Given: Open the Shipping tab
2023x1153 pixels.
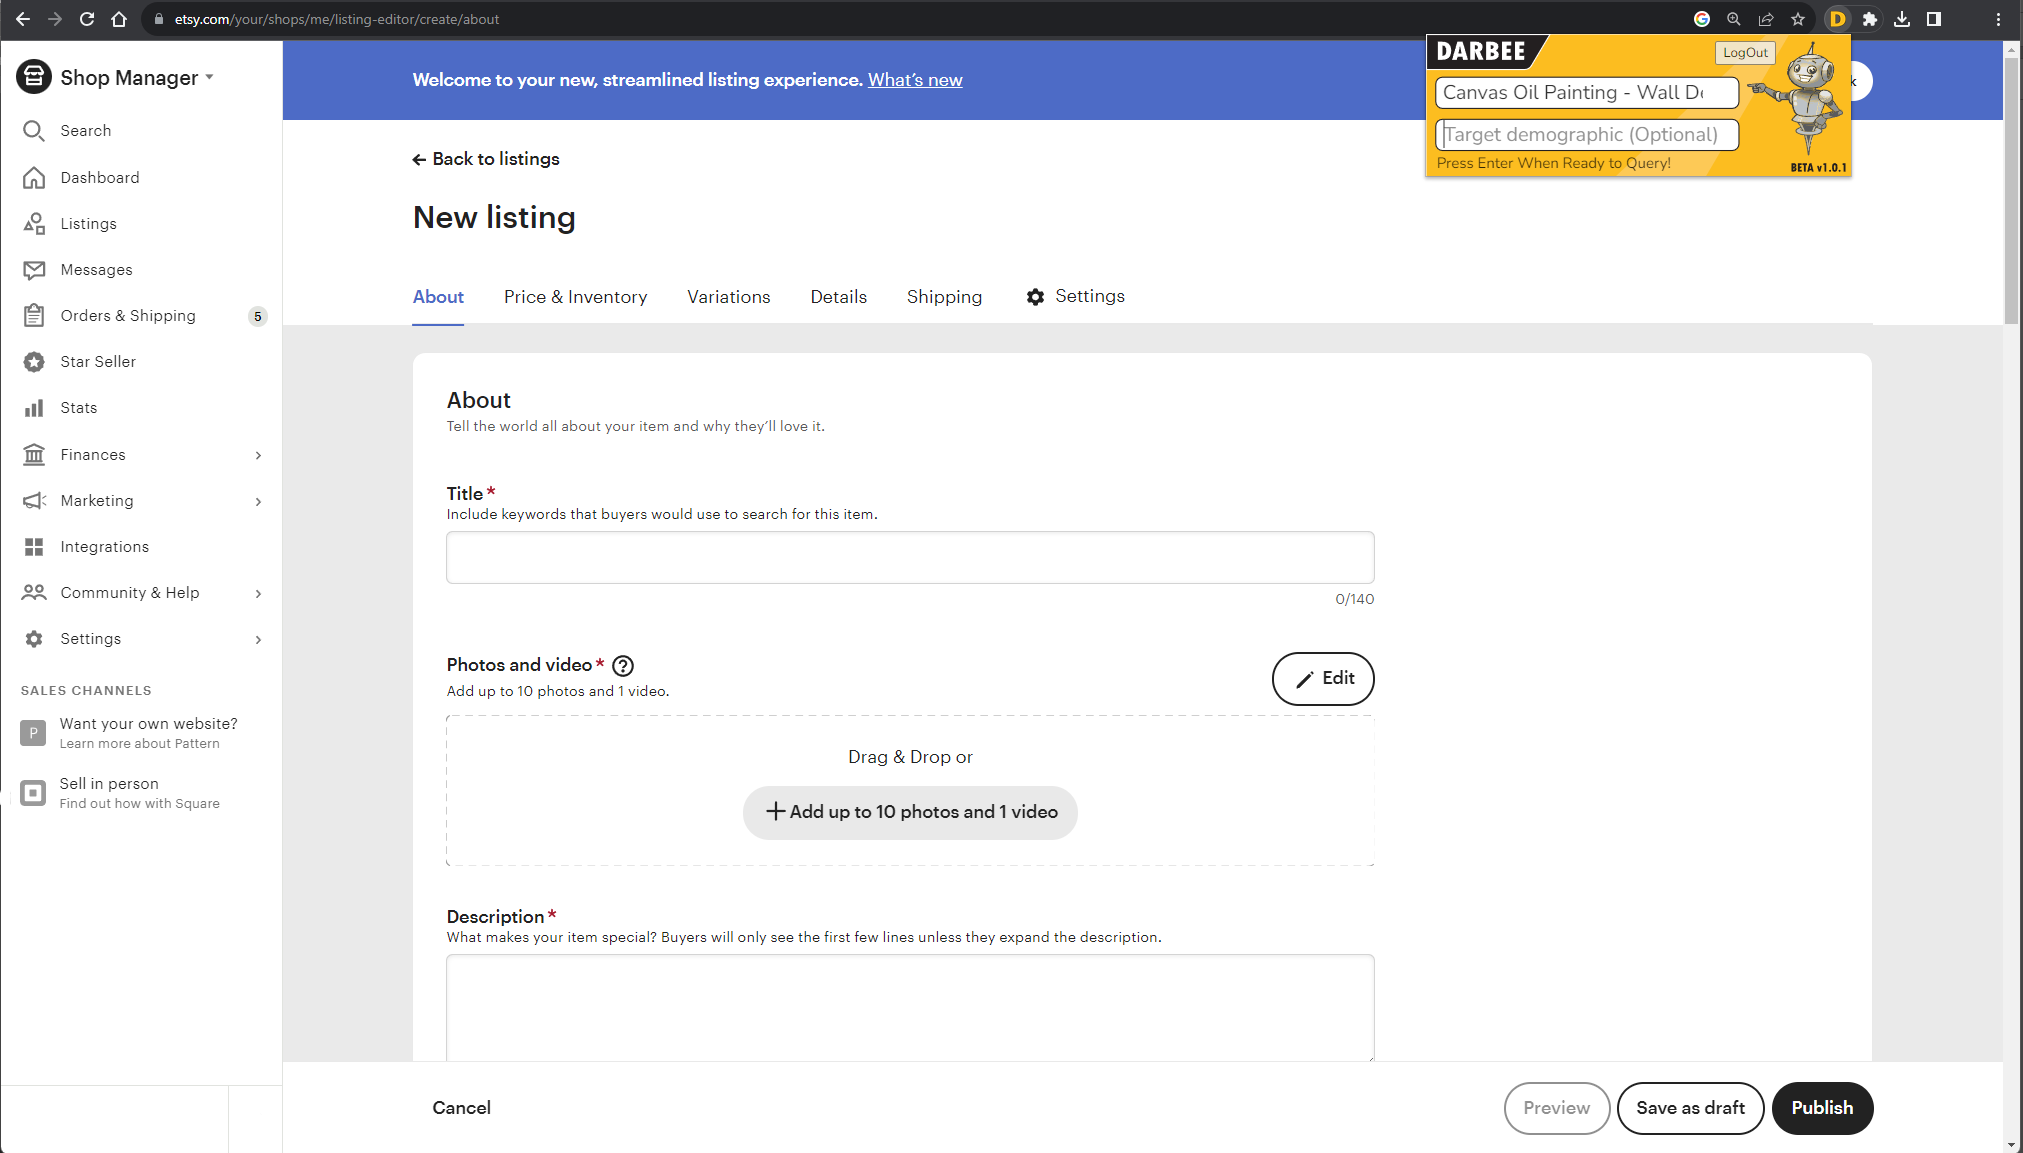Looking at the screenshot, I should coord(944,297).
